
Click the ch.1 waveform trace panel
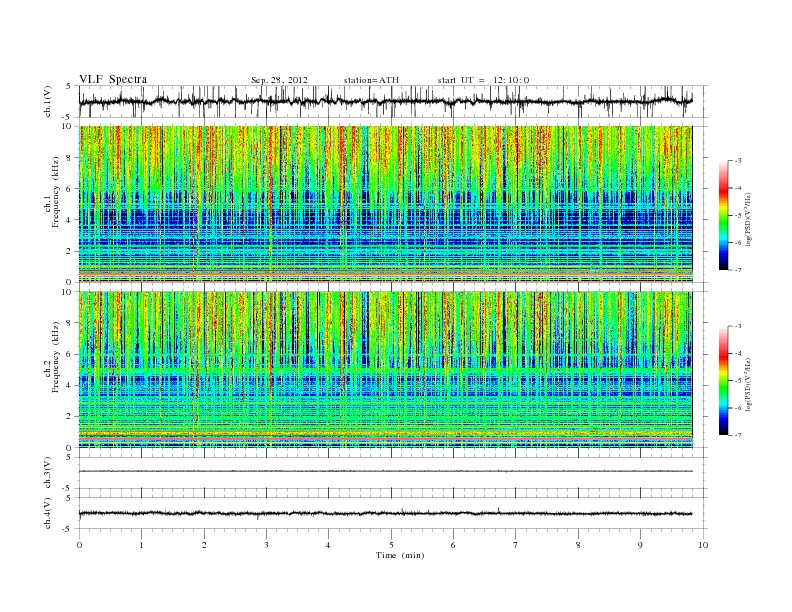point(393,101)
